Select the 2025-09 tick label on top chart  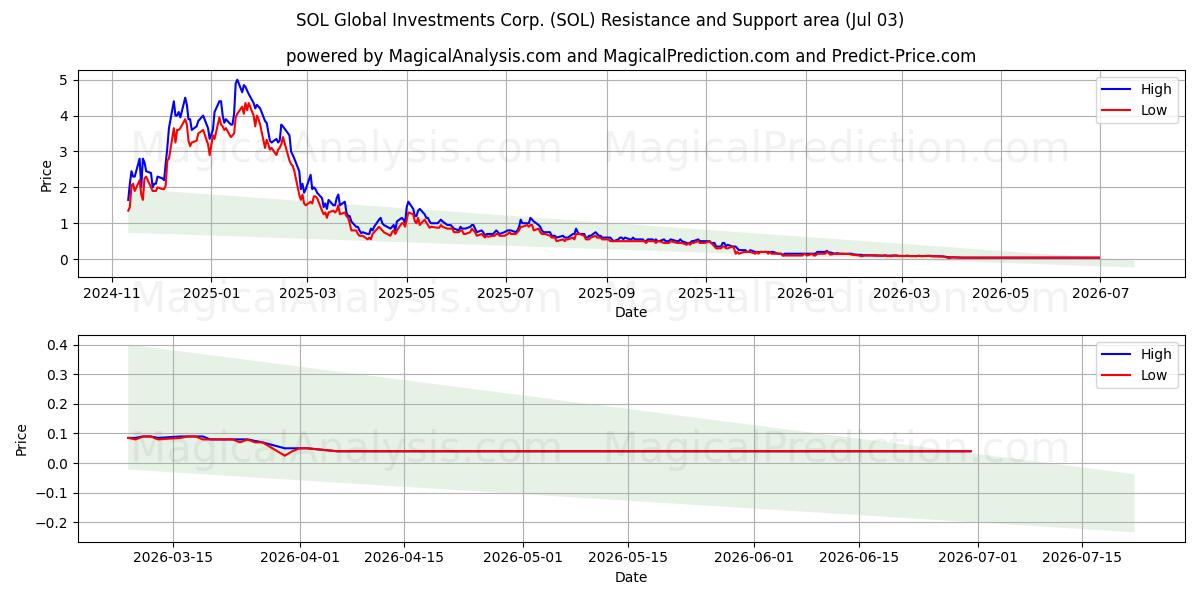pos(607,294)
